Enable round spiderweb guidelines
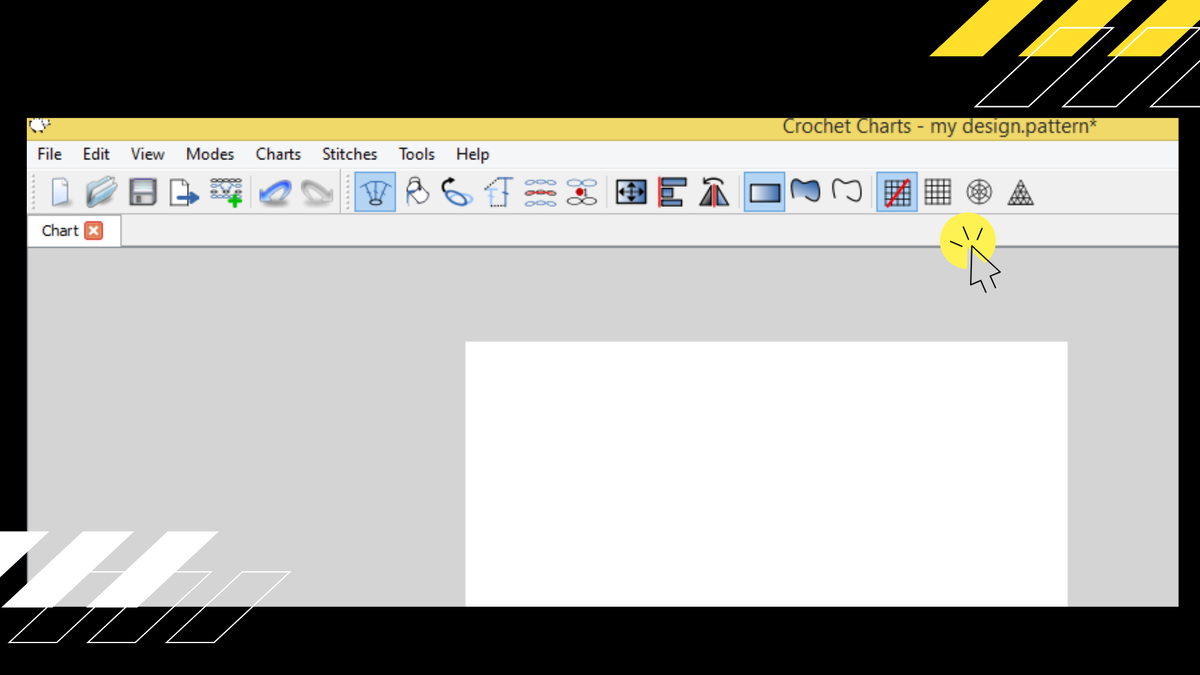1200x675 pixels. [x=978, y=192]
